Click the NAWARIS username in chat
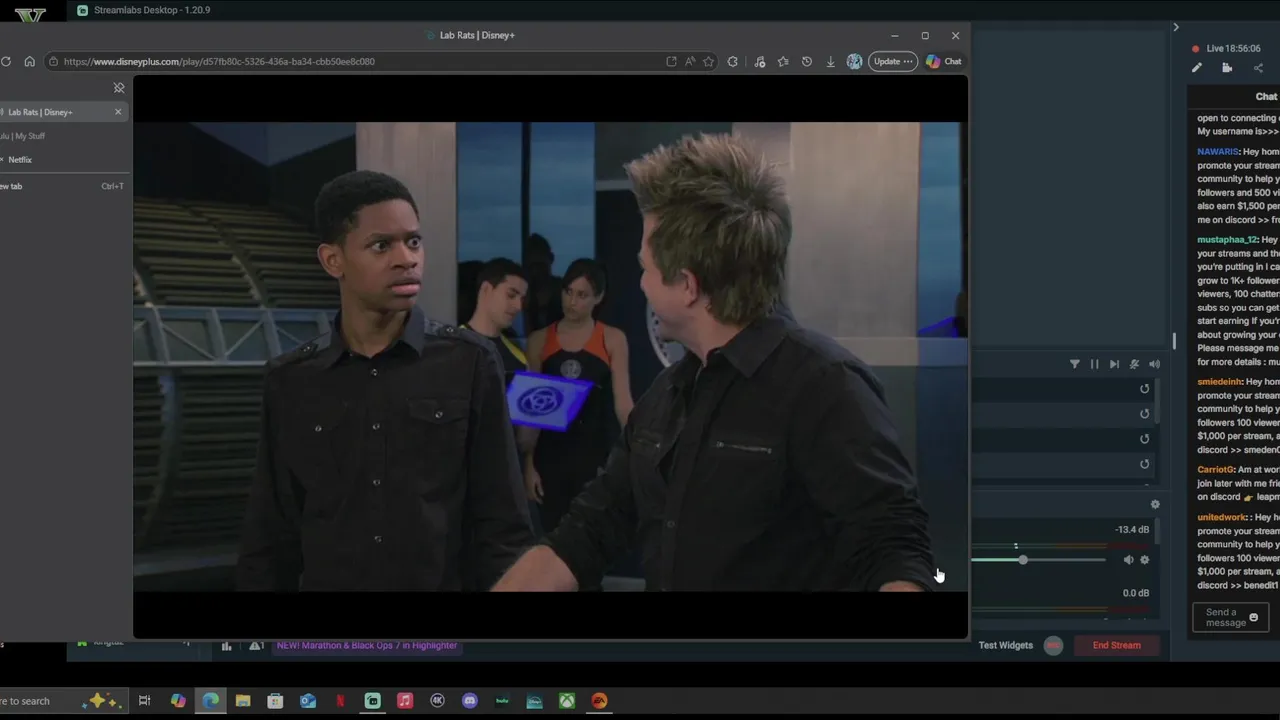Screen dimensions: 1280x720 (x=1218, y=152)
